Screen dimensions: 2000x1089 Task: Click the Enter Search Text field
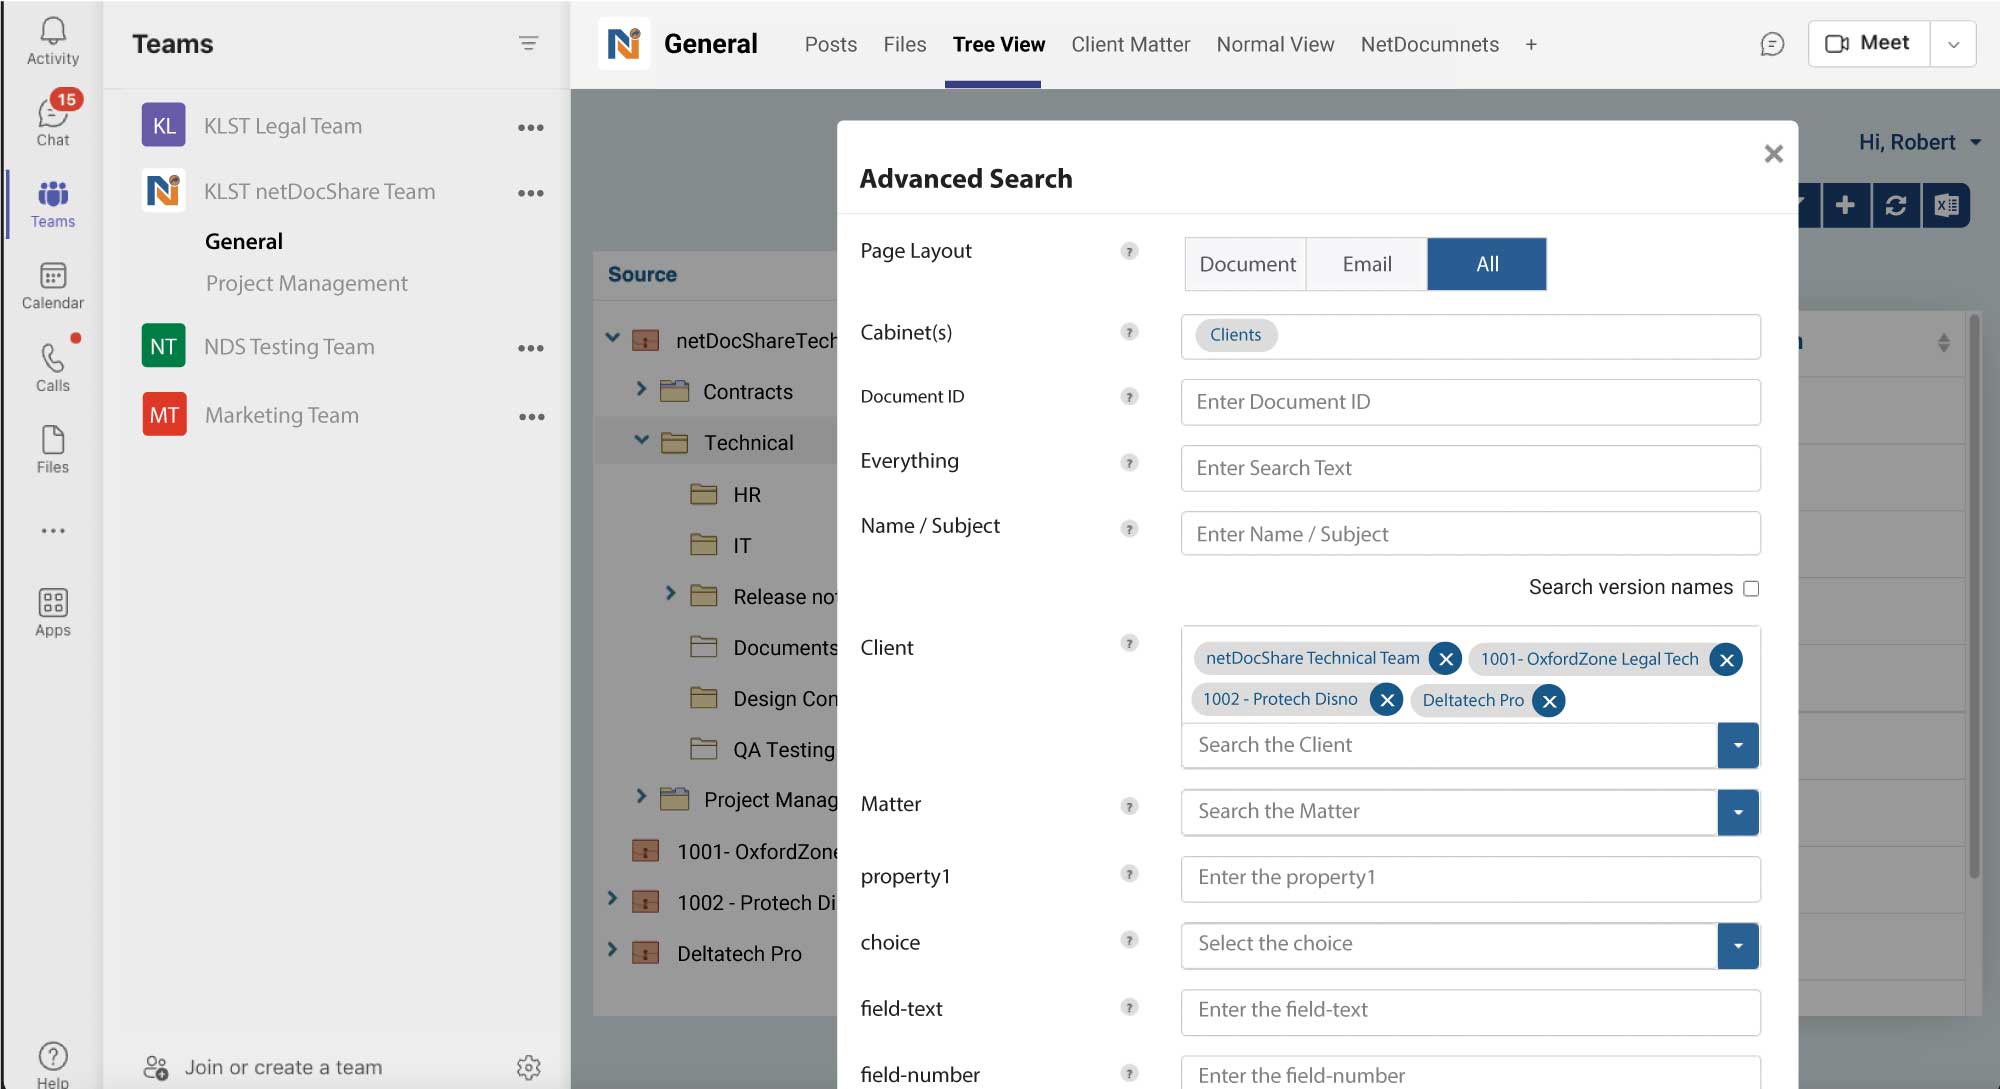pyautogui.click(x=1470, y=468)
